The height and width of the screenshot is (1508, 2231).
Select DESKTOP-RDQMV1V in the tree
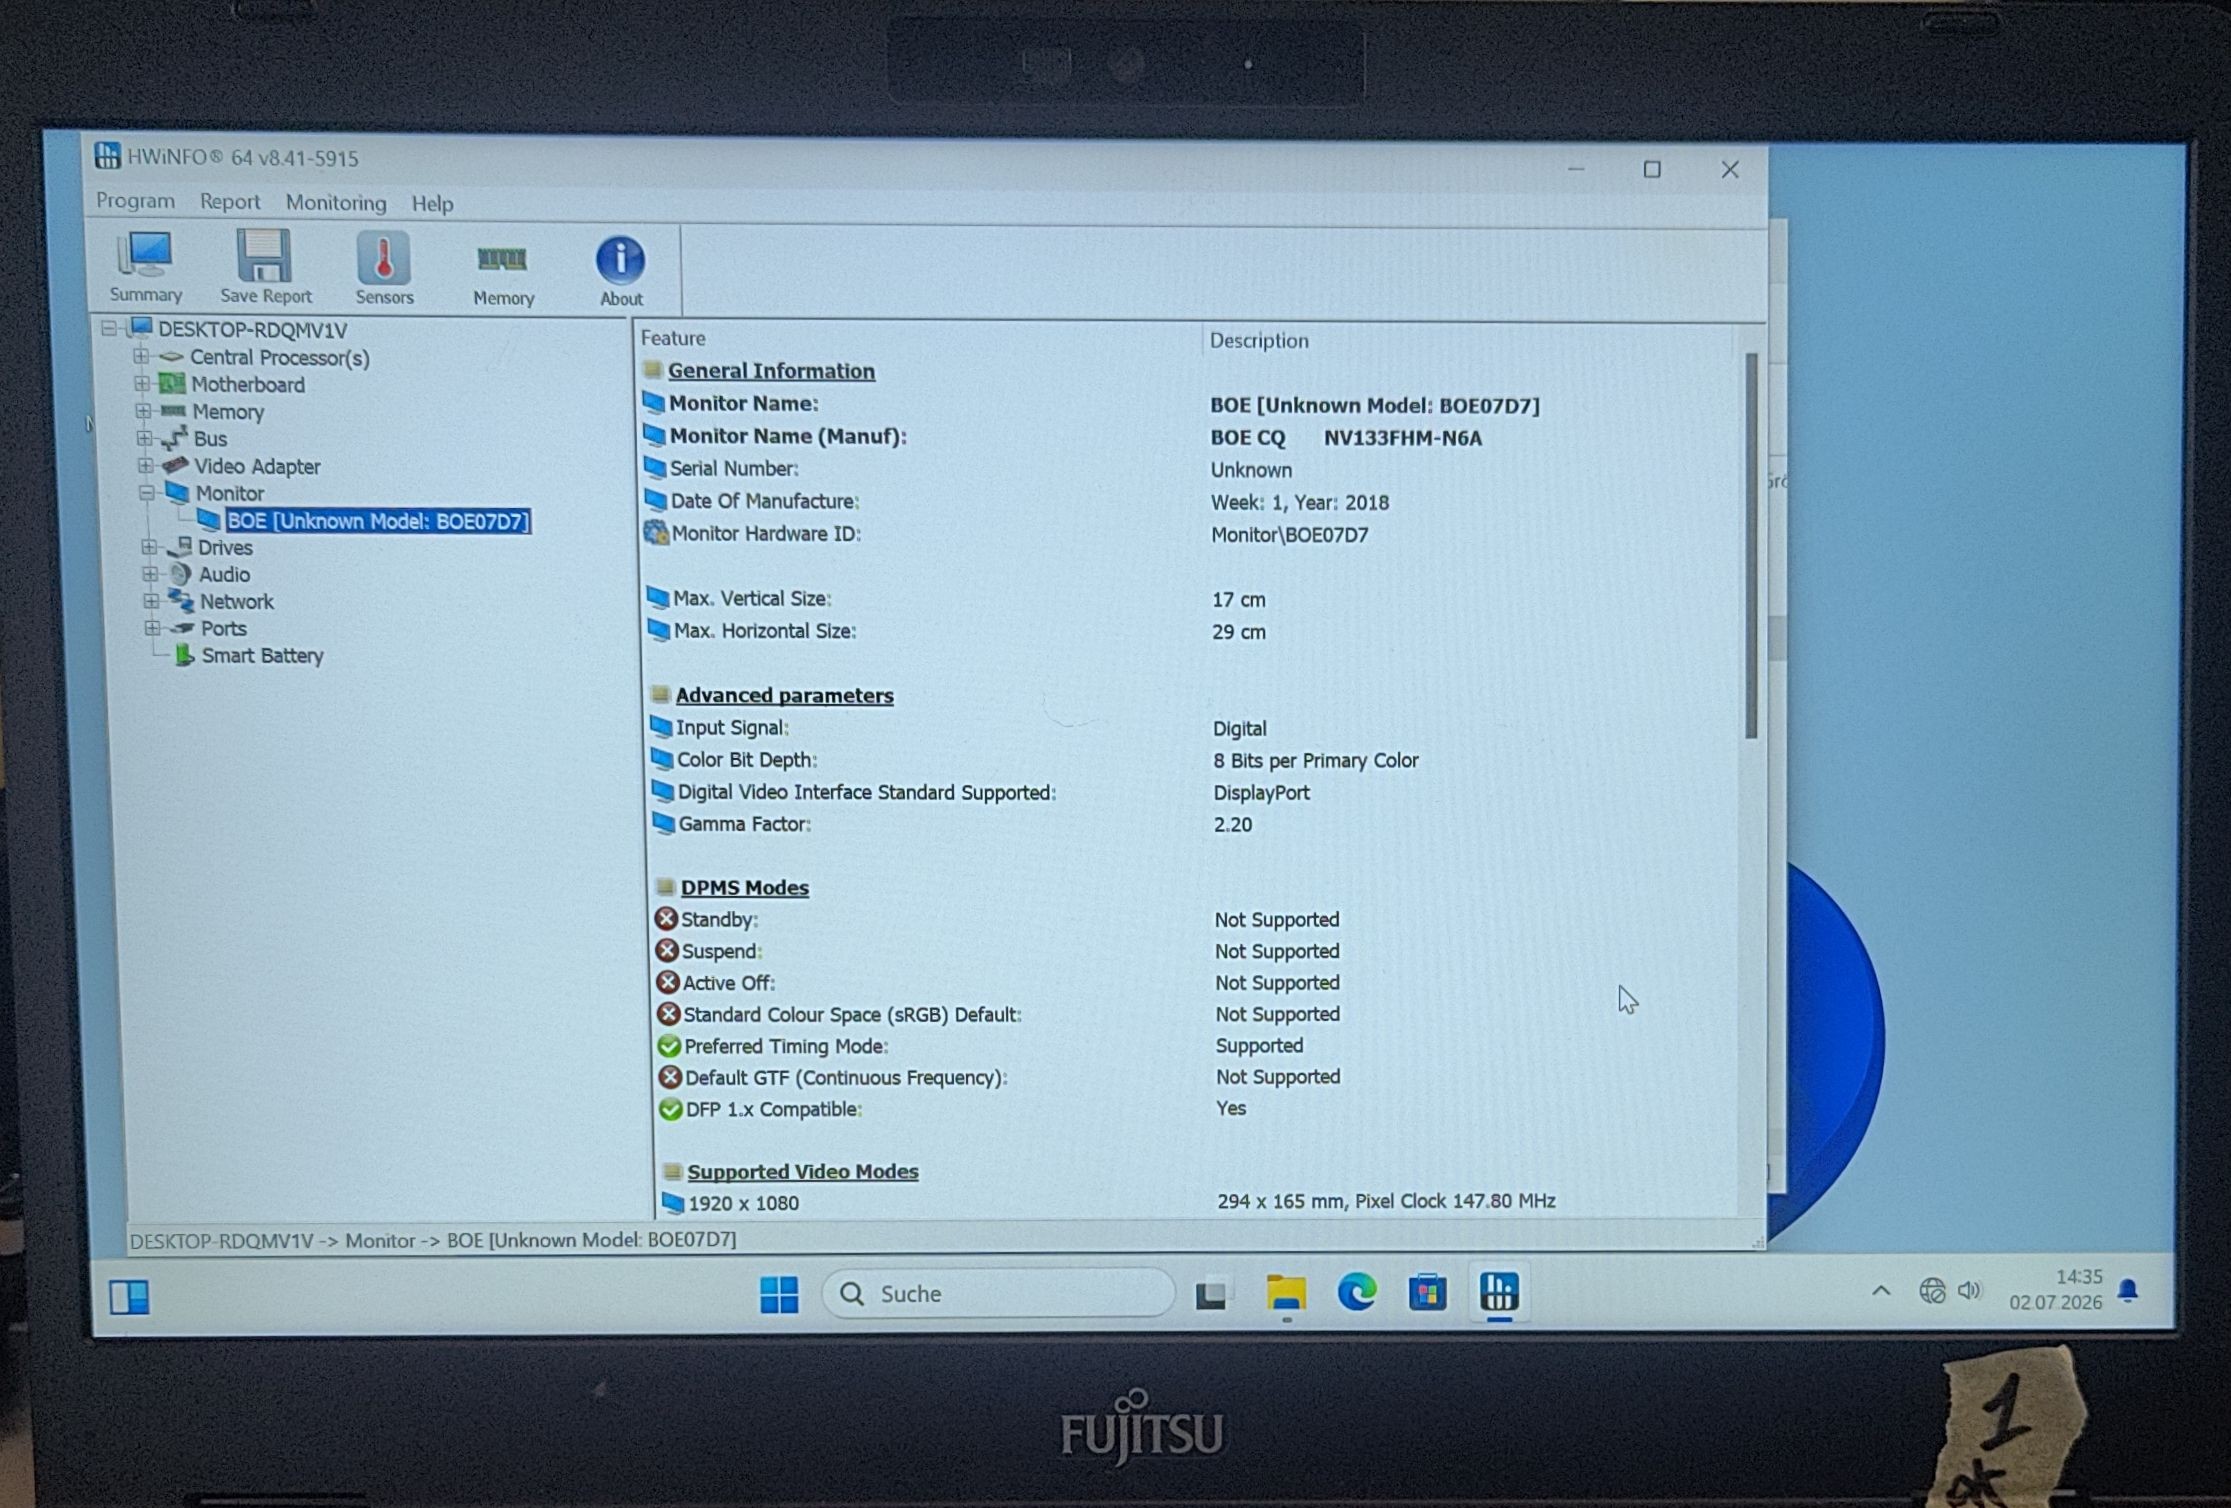[x=252, y=329]
